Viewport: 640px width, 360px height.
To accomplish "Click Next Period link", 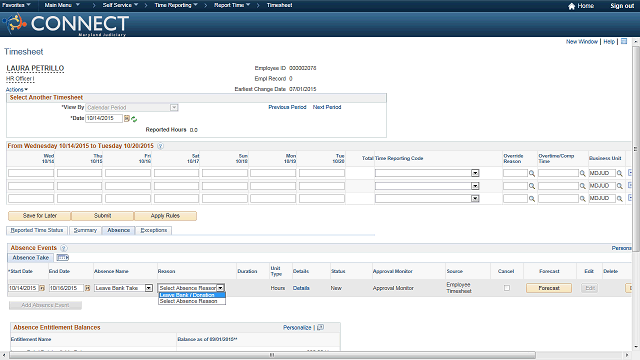I will pos(327,107).
